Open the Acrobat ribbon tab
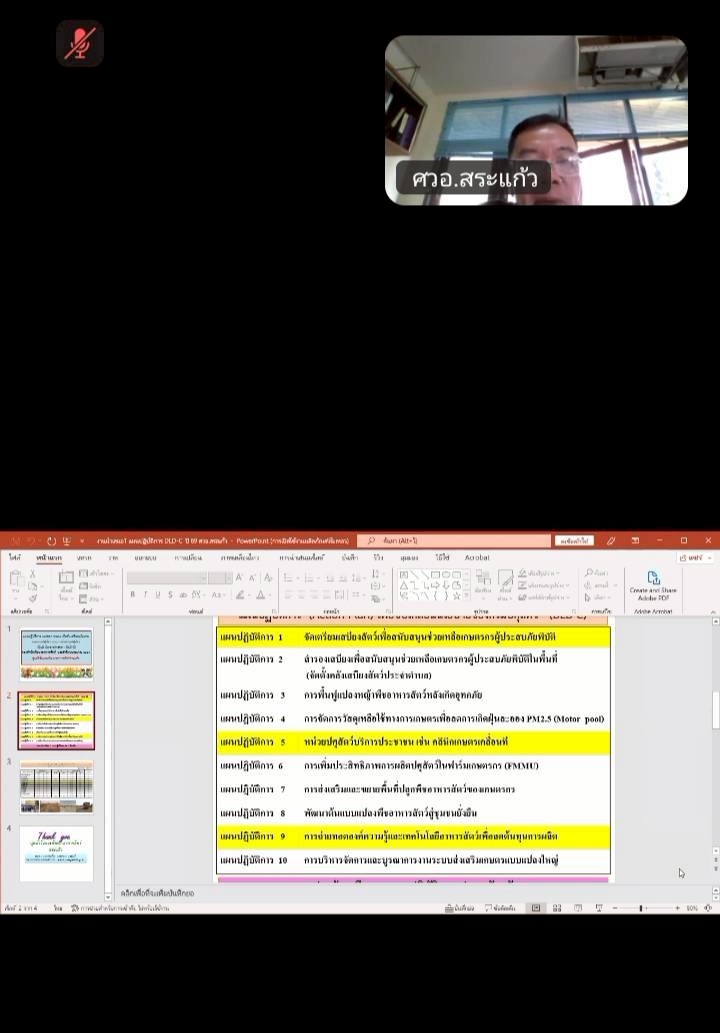The height and width of the screenshot is (1033, 720). click(477, 557)
